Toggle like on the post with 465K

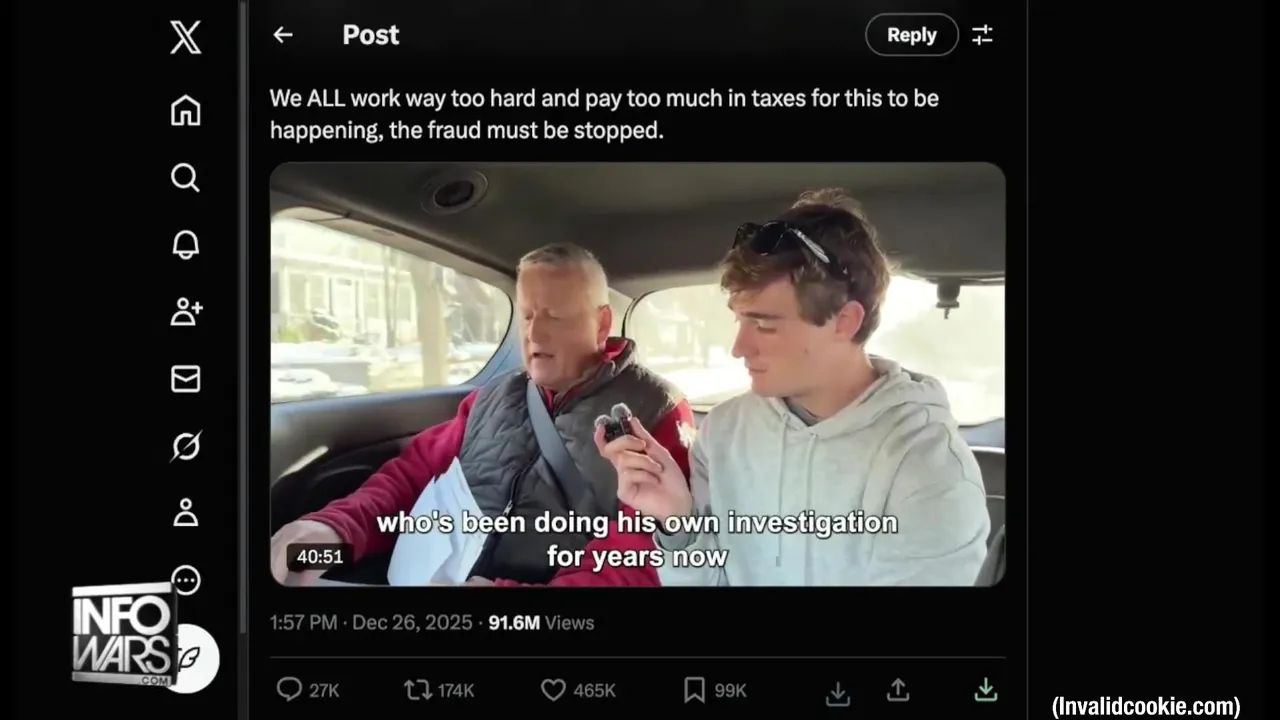point(553,689)
